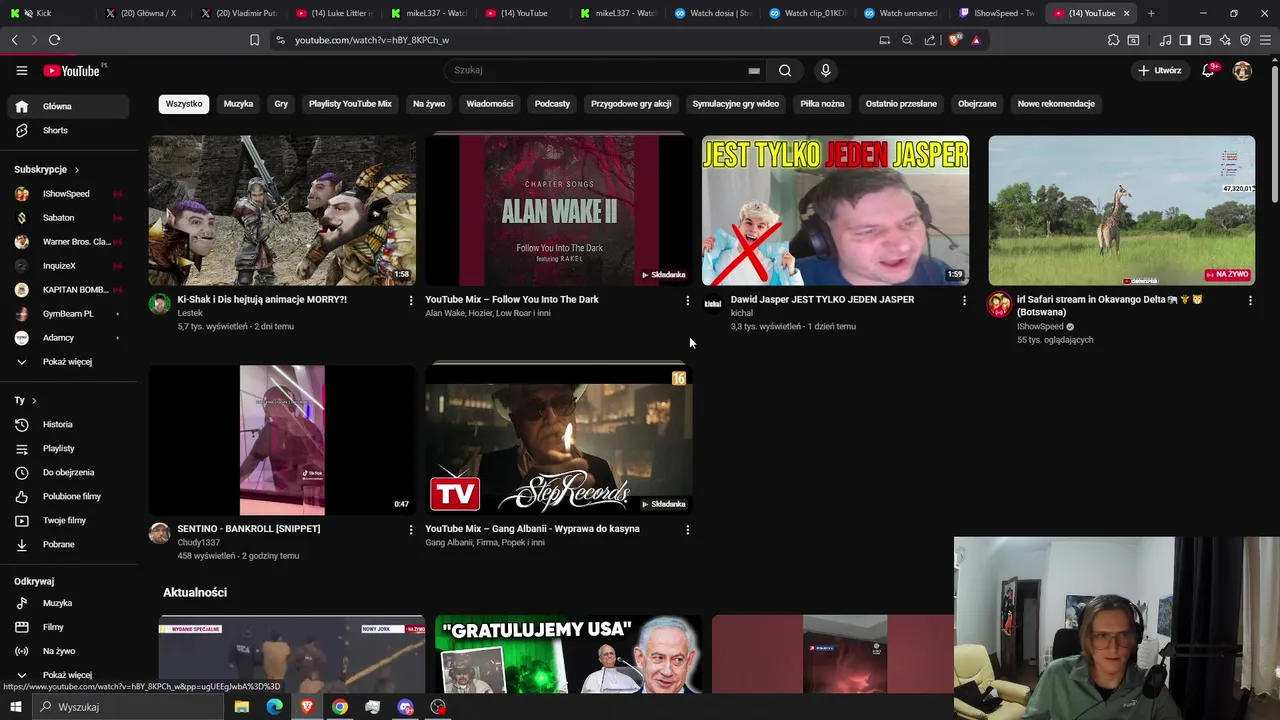Open the Lestek channel link
The image size is (1280, 720).
(x=190, y=313)
